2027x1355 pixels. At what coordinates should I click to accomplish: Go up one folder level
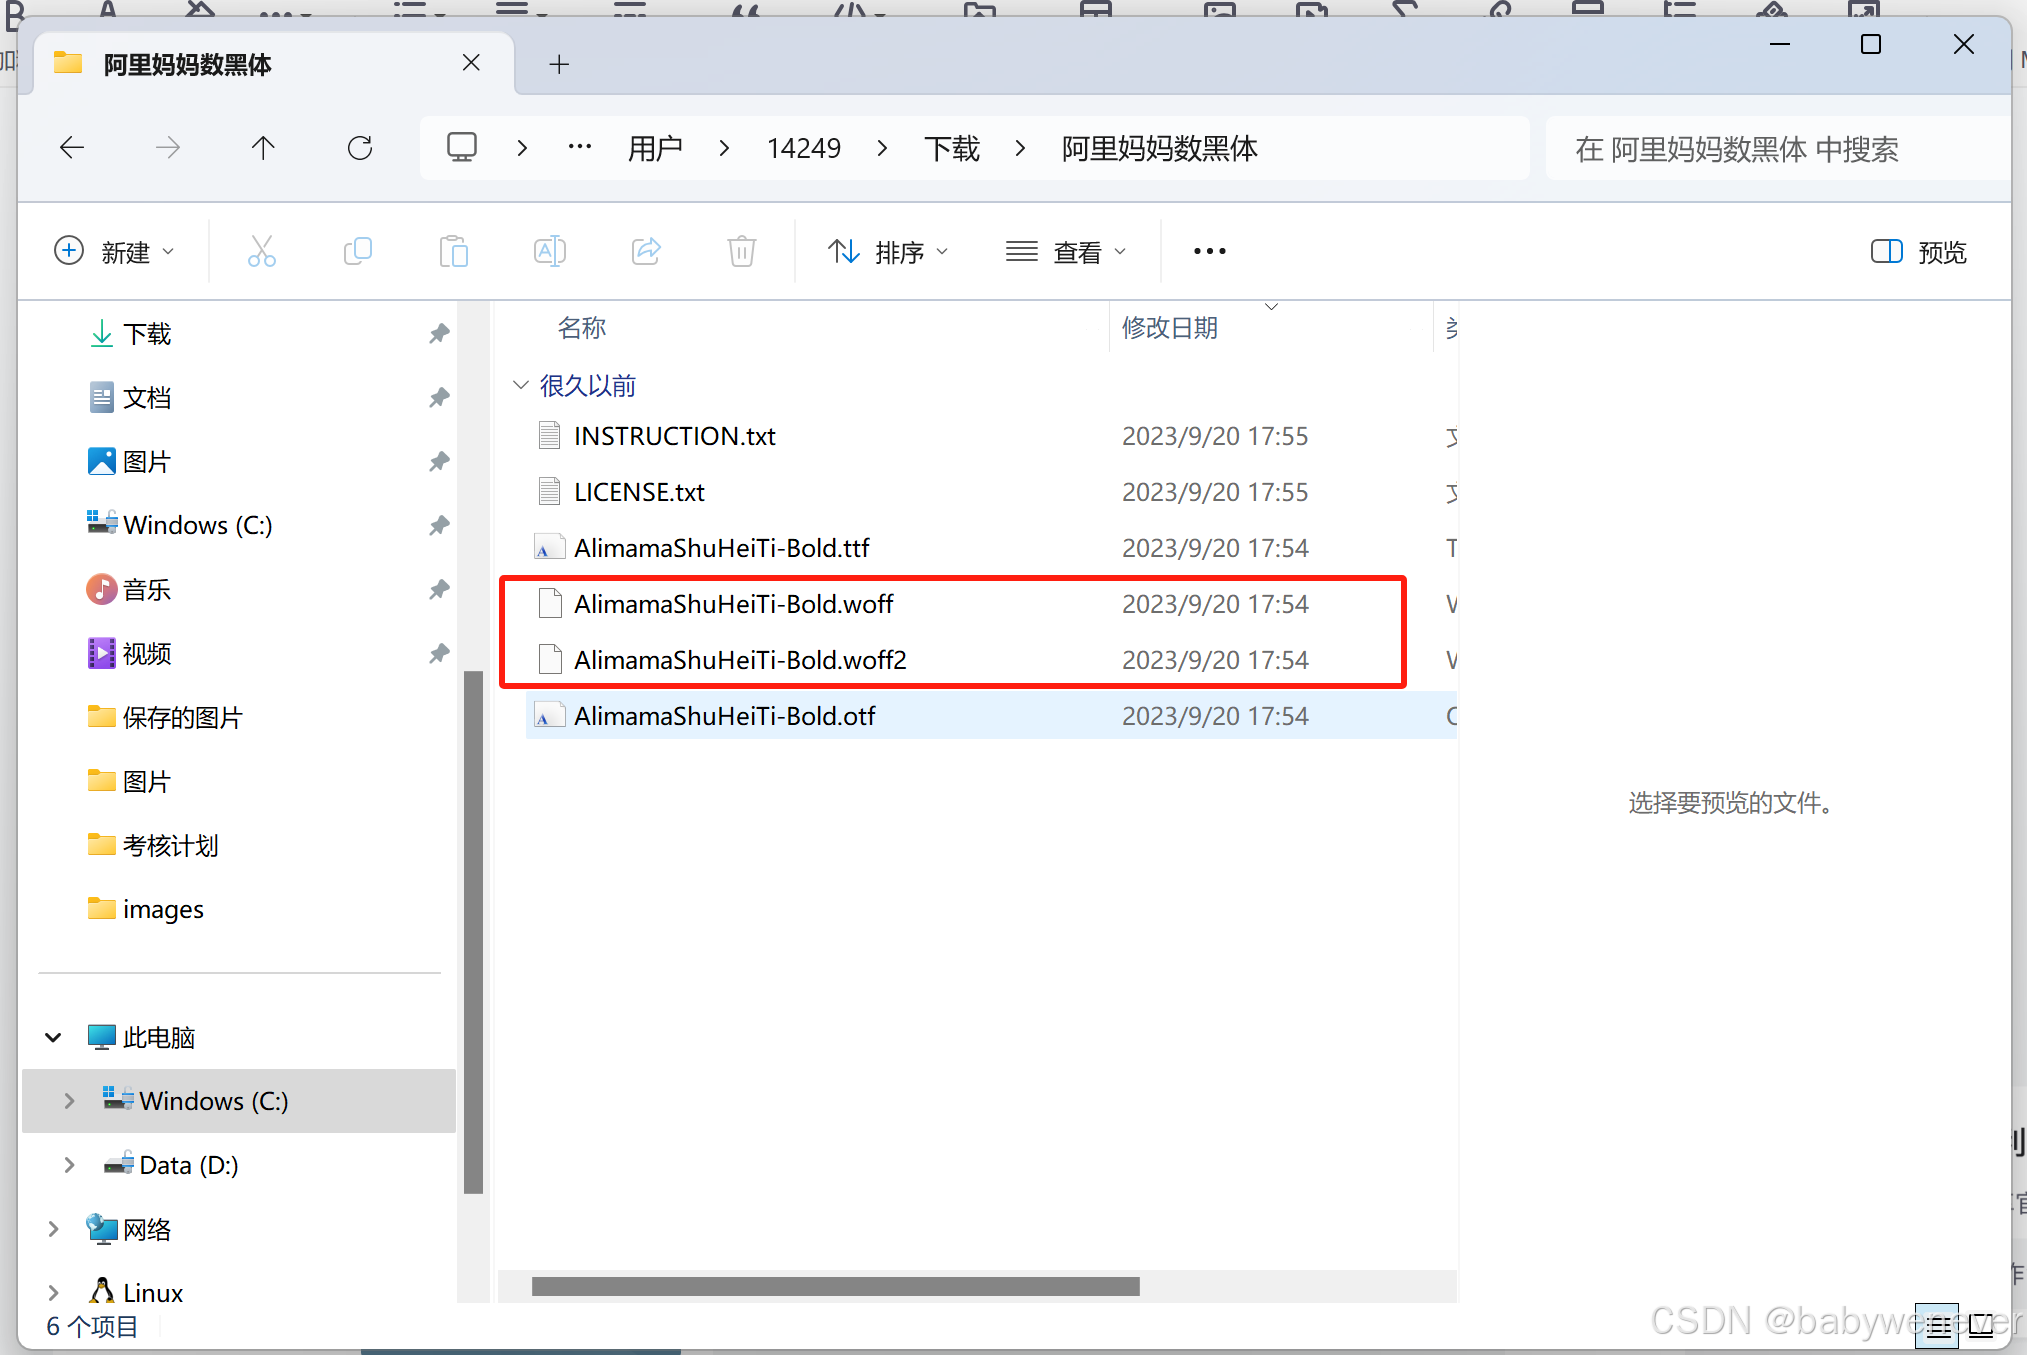(x=263, y=148)
